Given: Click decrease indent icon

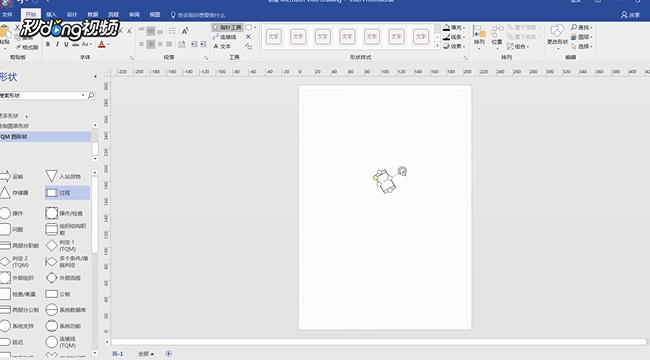Looking at the screenshot, I should click(194, 44).
